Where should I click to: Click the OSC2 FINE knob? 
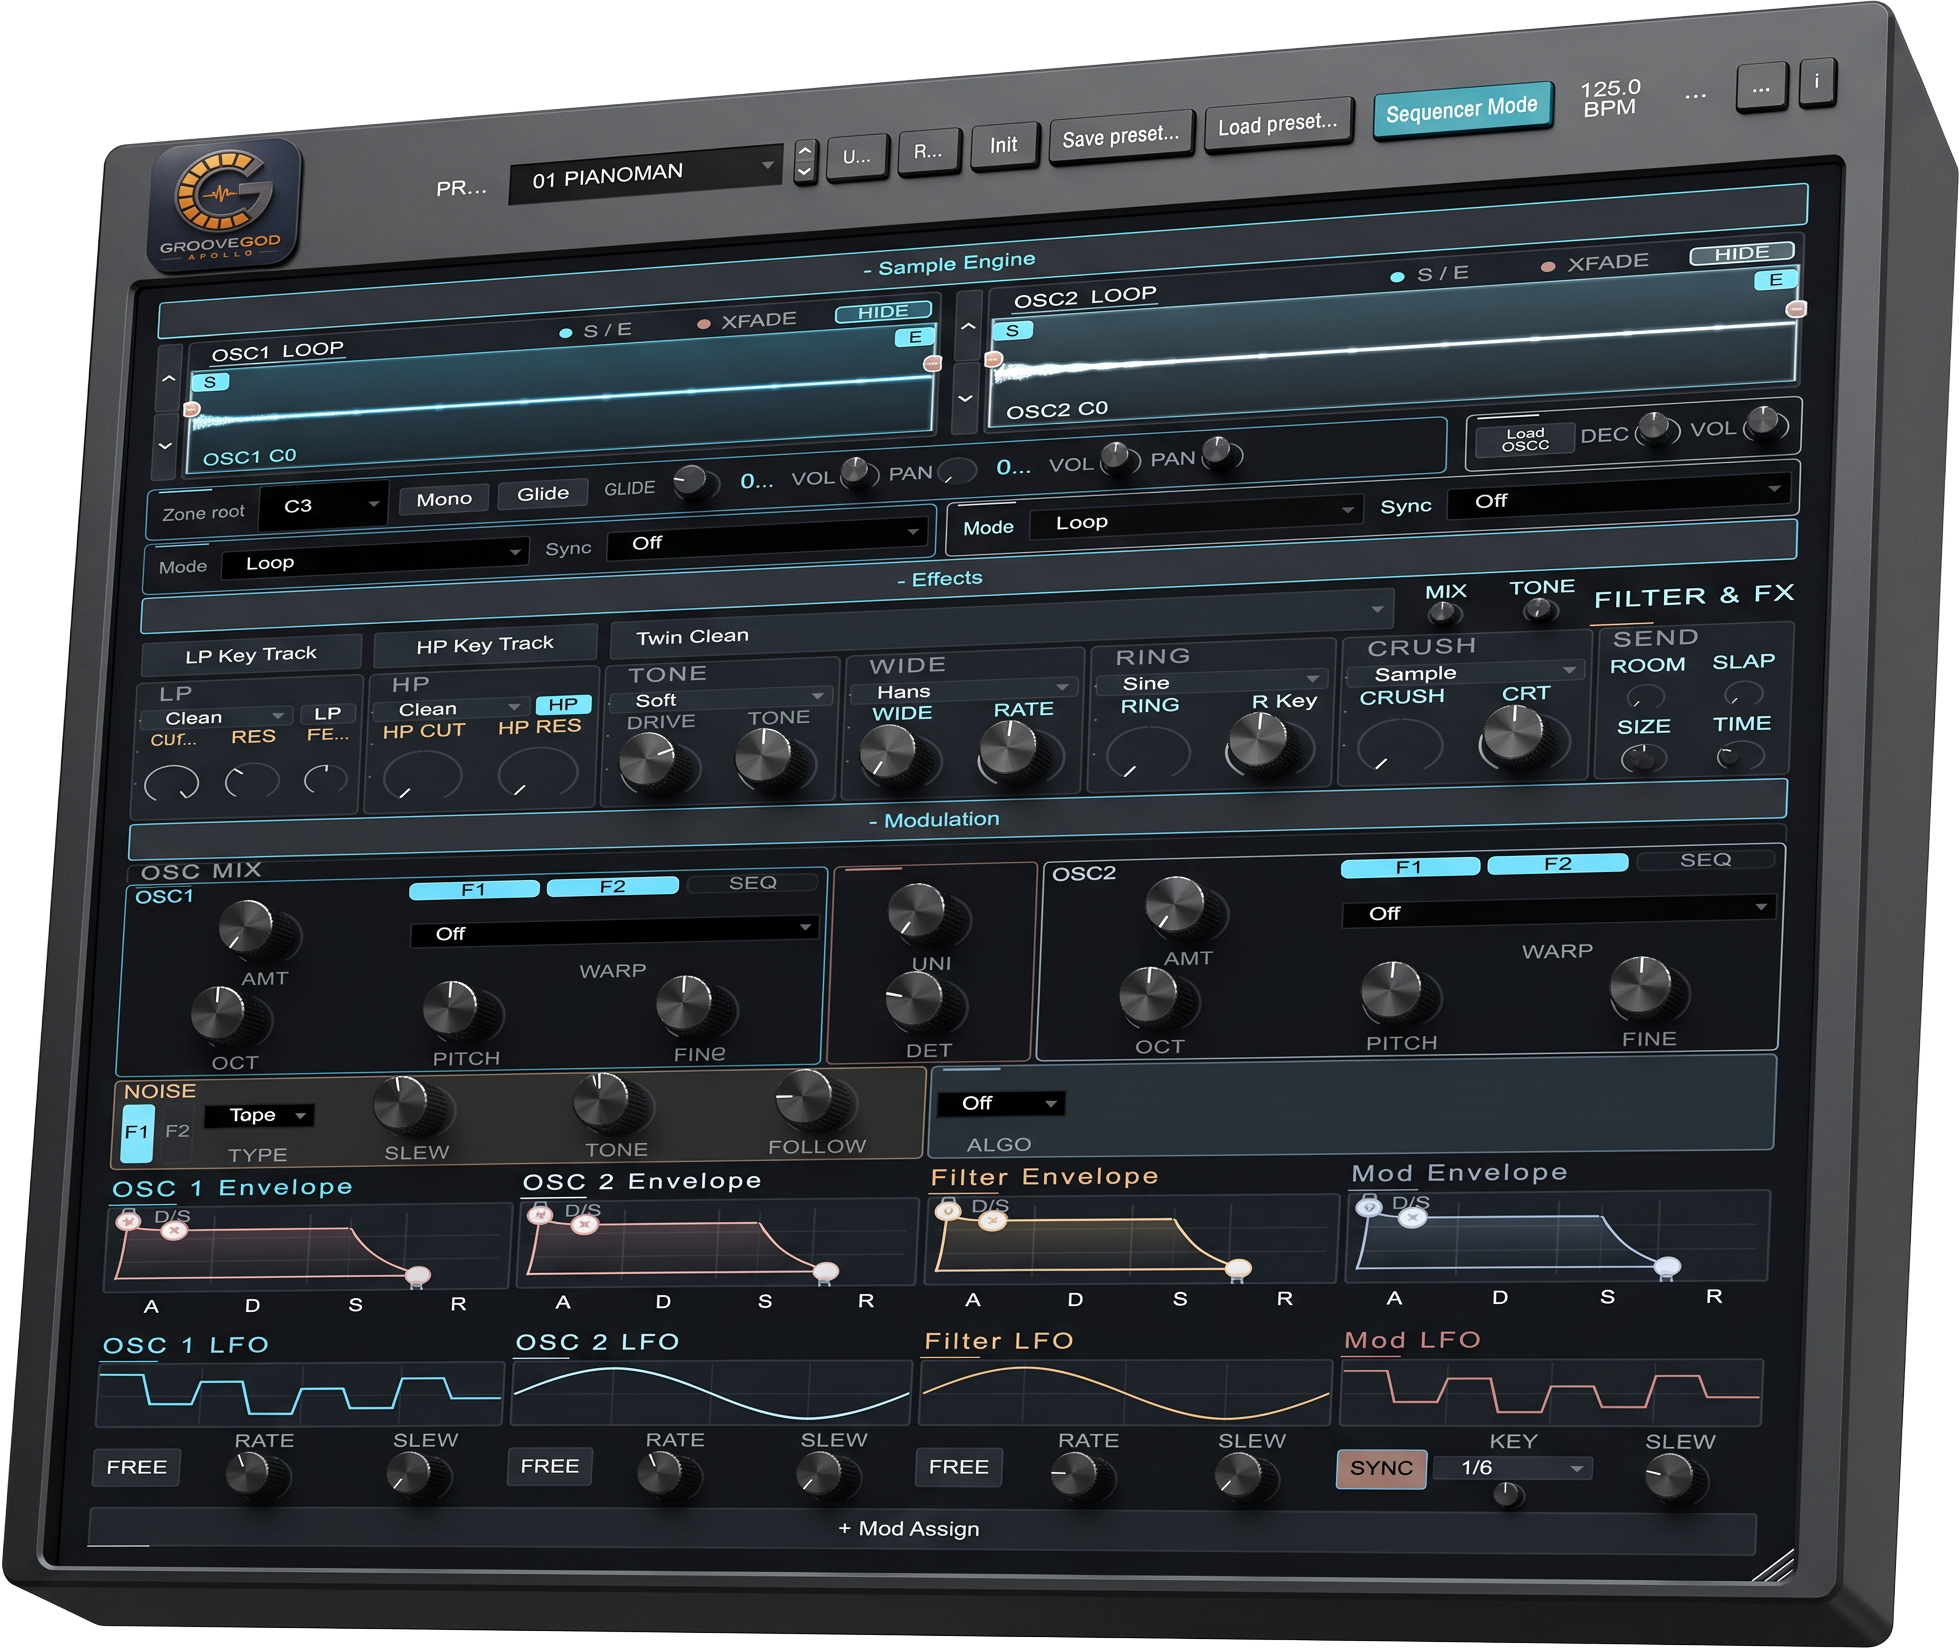coord(1640,985)
